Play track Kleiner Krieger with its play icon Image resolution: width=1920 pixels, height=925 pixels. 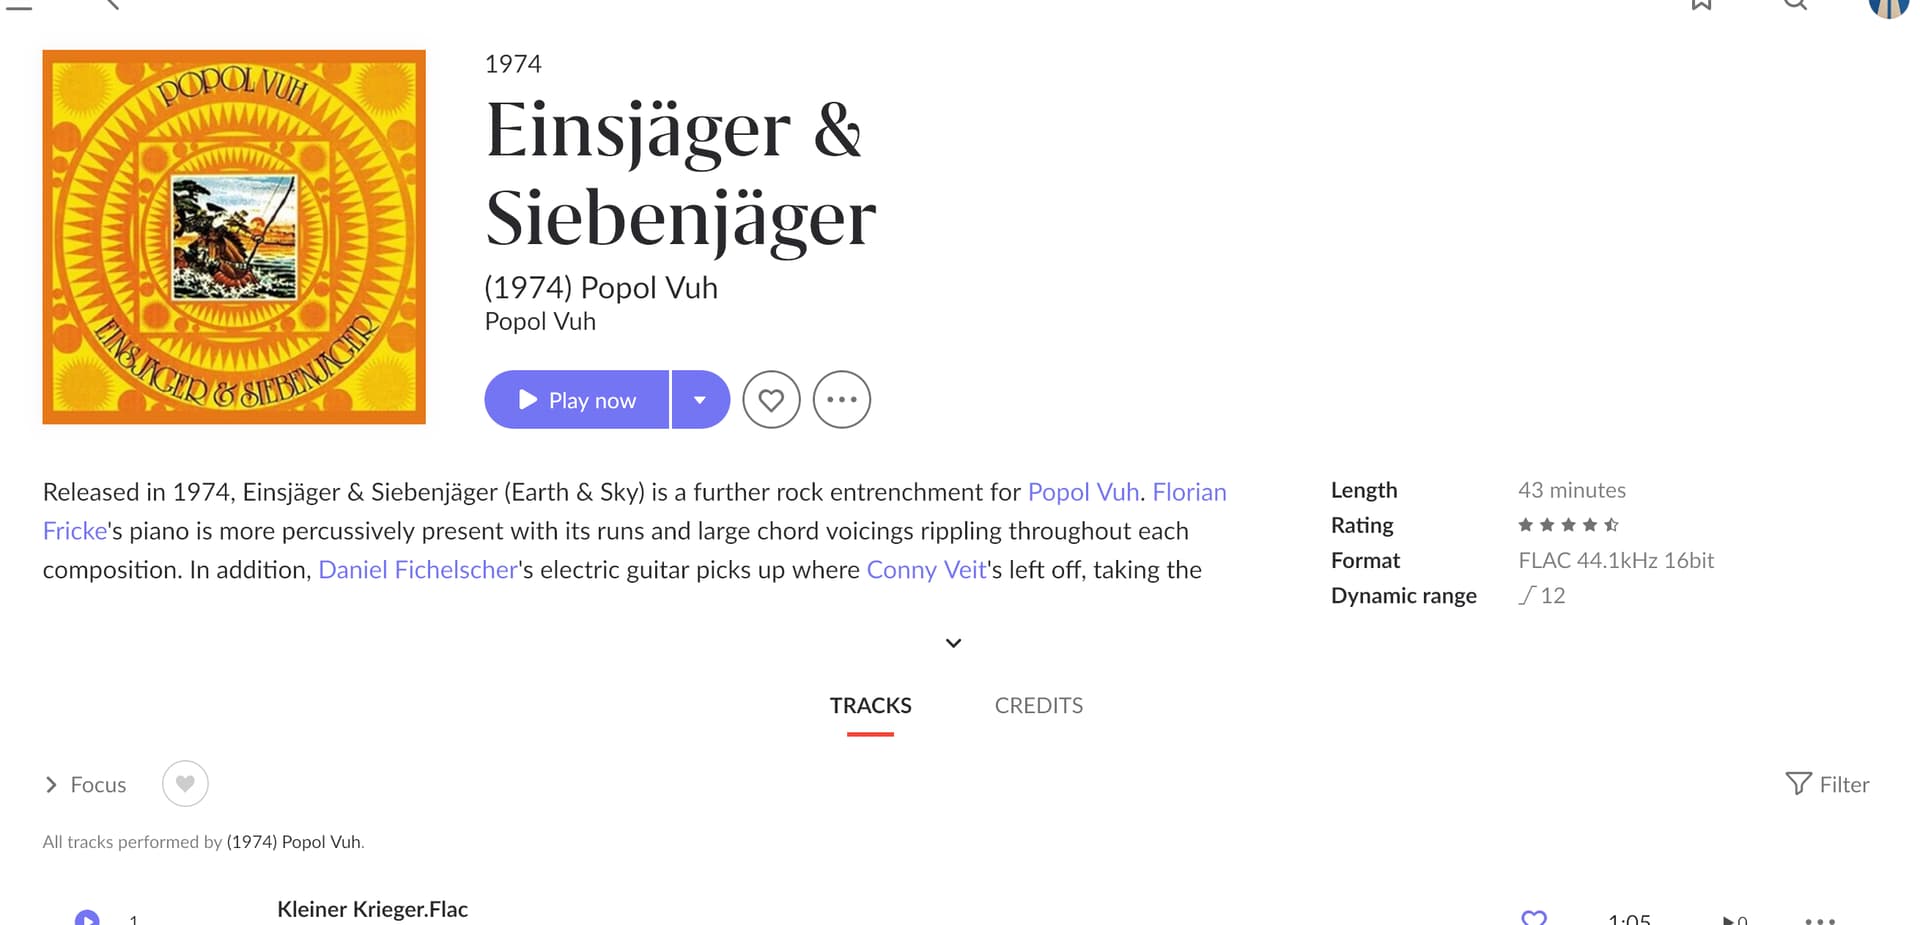(87, 918)
